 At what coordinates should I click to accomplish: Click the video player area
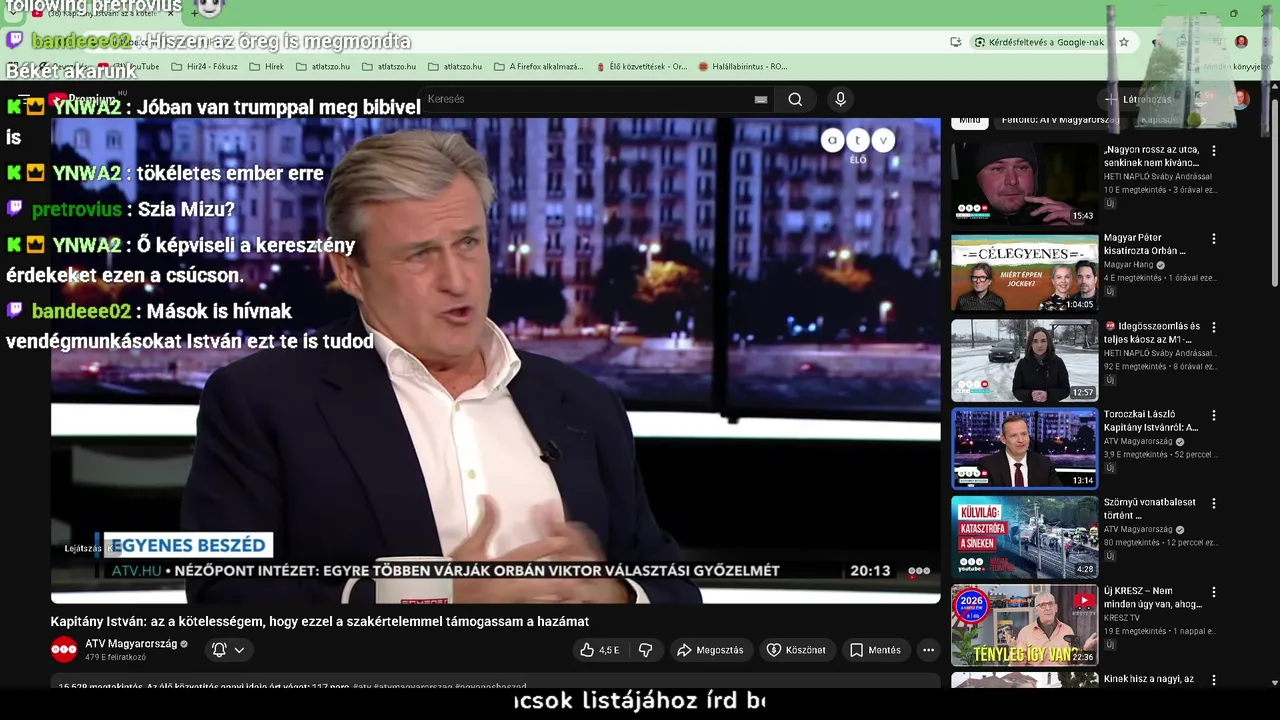pyautogui.click(x=496, y=360)
